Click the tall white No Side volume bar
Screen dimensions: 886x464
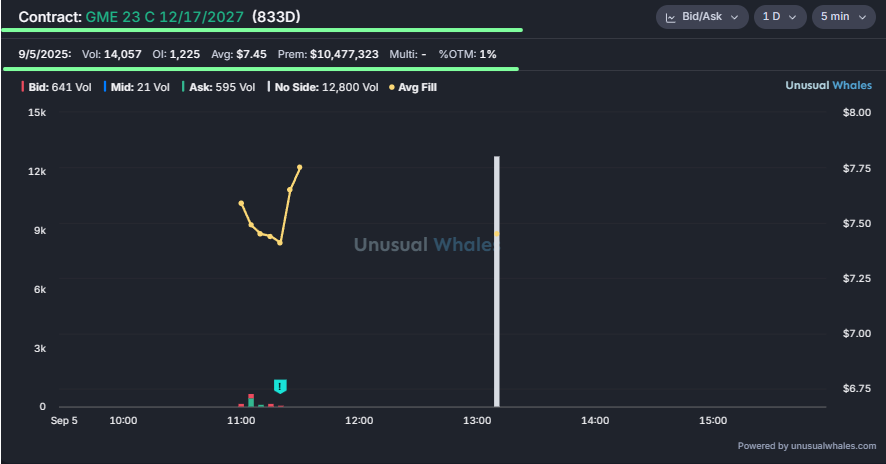tap(497, 281)
